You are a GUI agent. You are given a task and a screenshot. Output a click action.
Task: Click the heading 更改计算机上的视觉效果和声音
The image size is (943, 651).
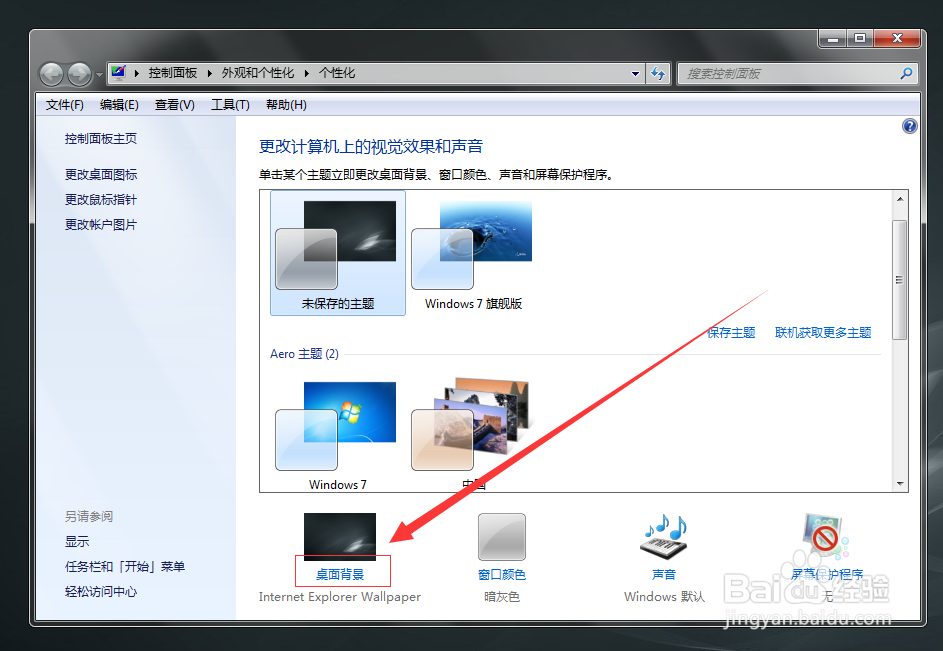point(370,146)
